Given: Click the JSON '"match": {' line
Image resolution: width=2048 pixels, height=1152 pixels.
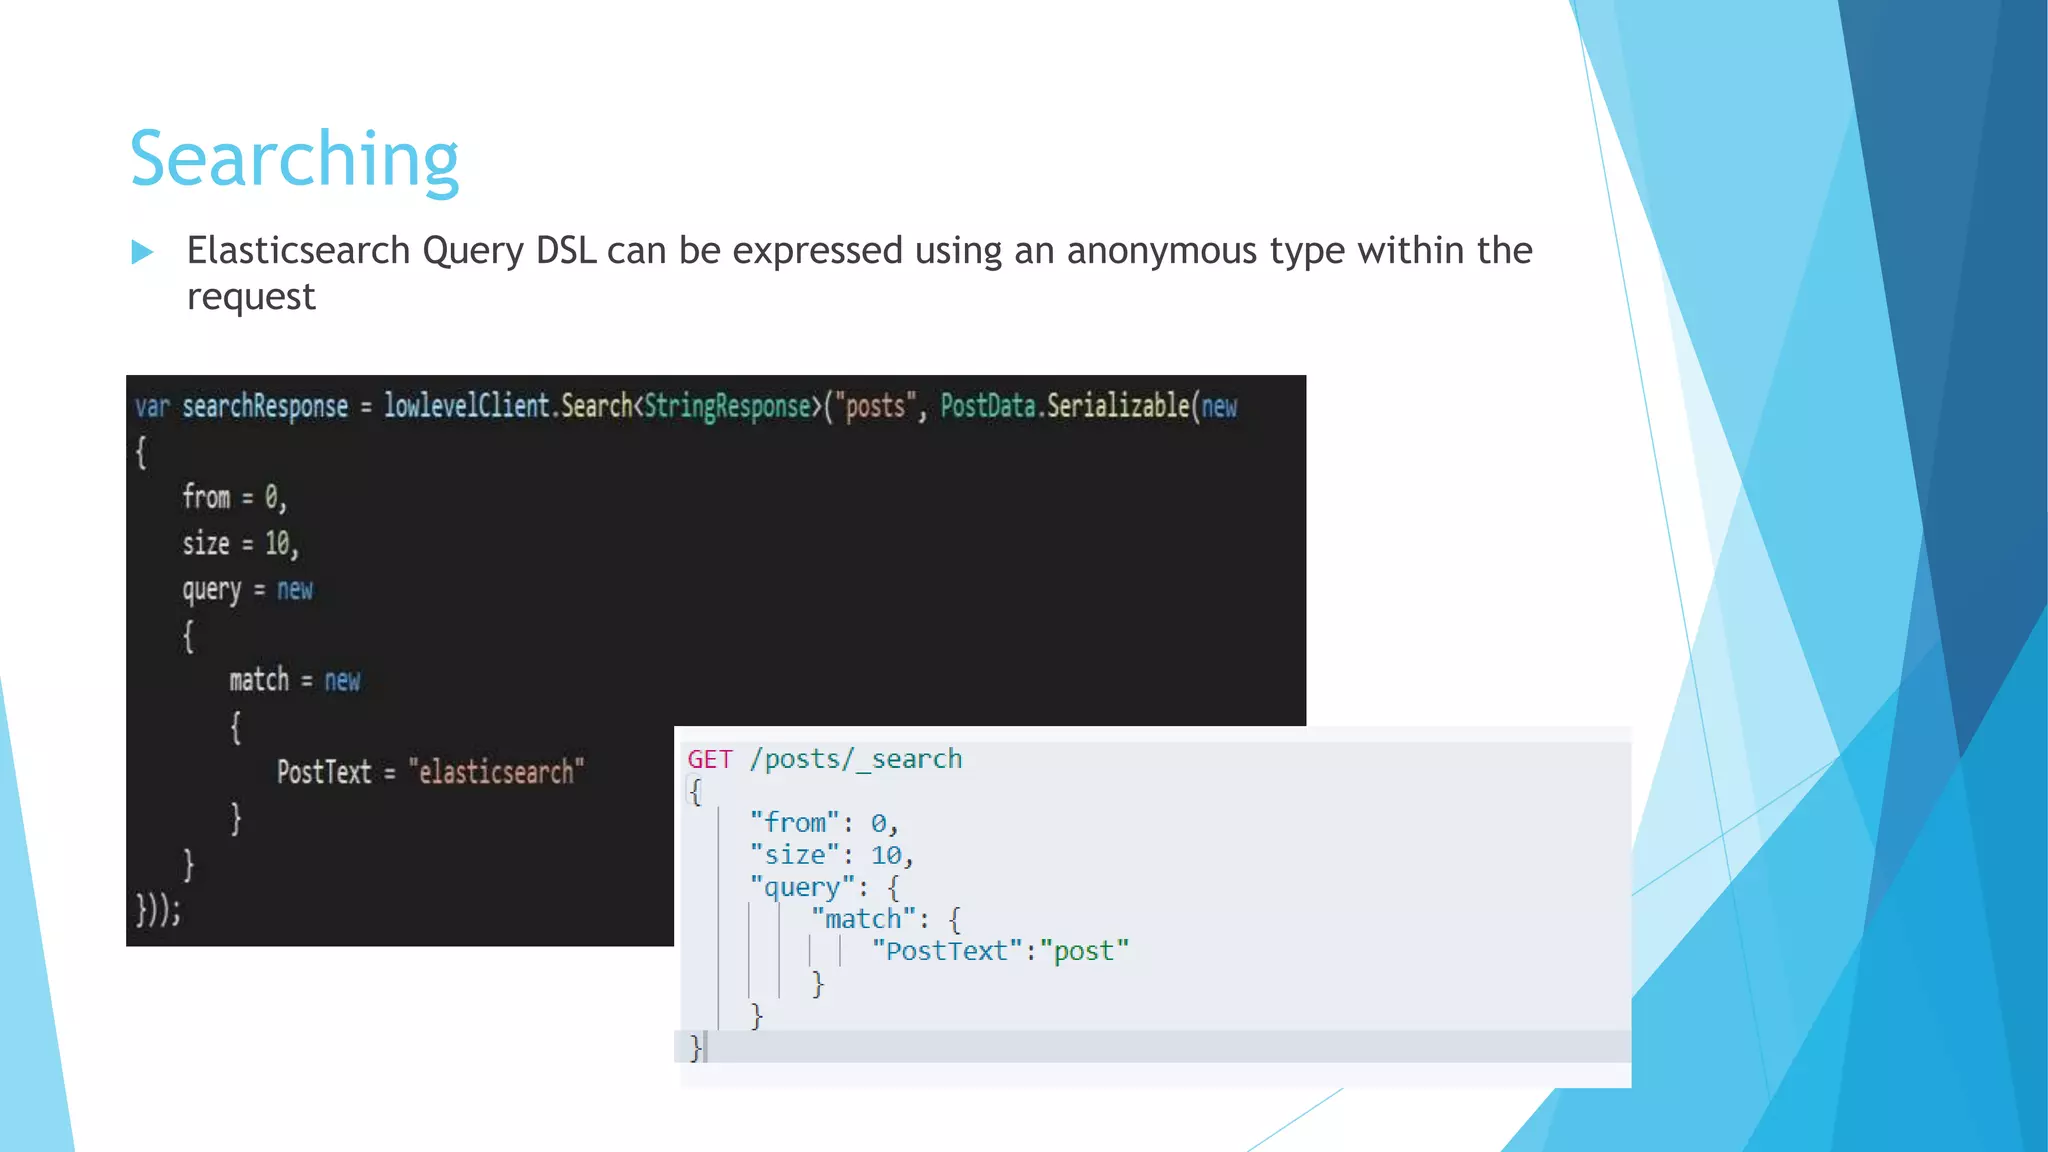Looking at the screenshot, I should click(886, 919).
